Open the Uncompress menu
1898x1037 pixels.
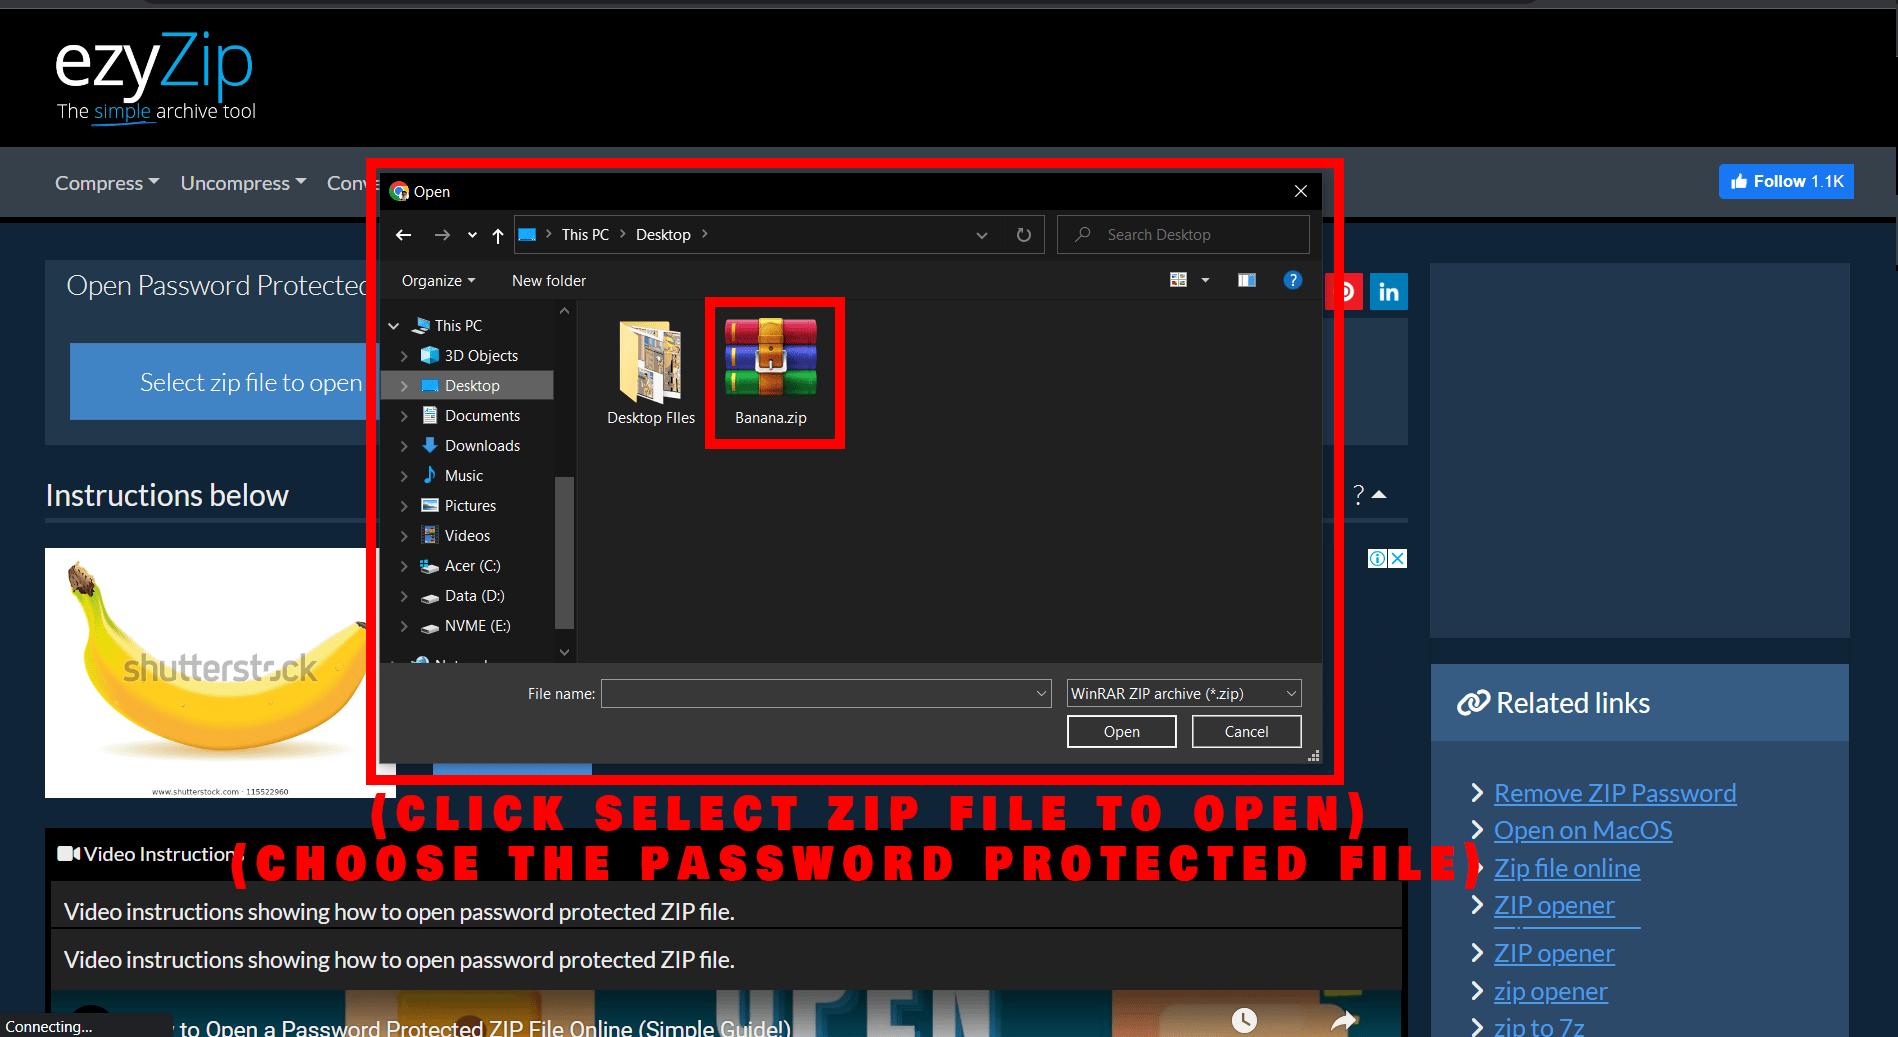tap(242, 182)
